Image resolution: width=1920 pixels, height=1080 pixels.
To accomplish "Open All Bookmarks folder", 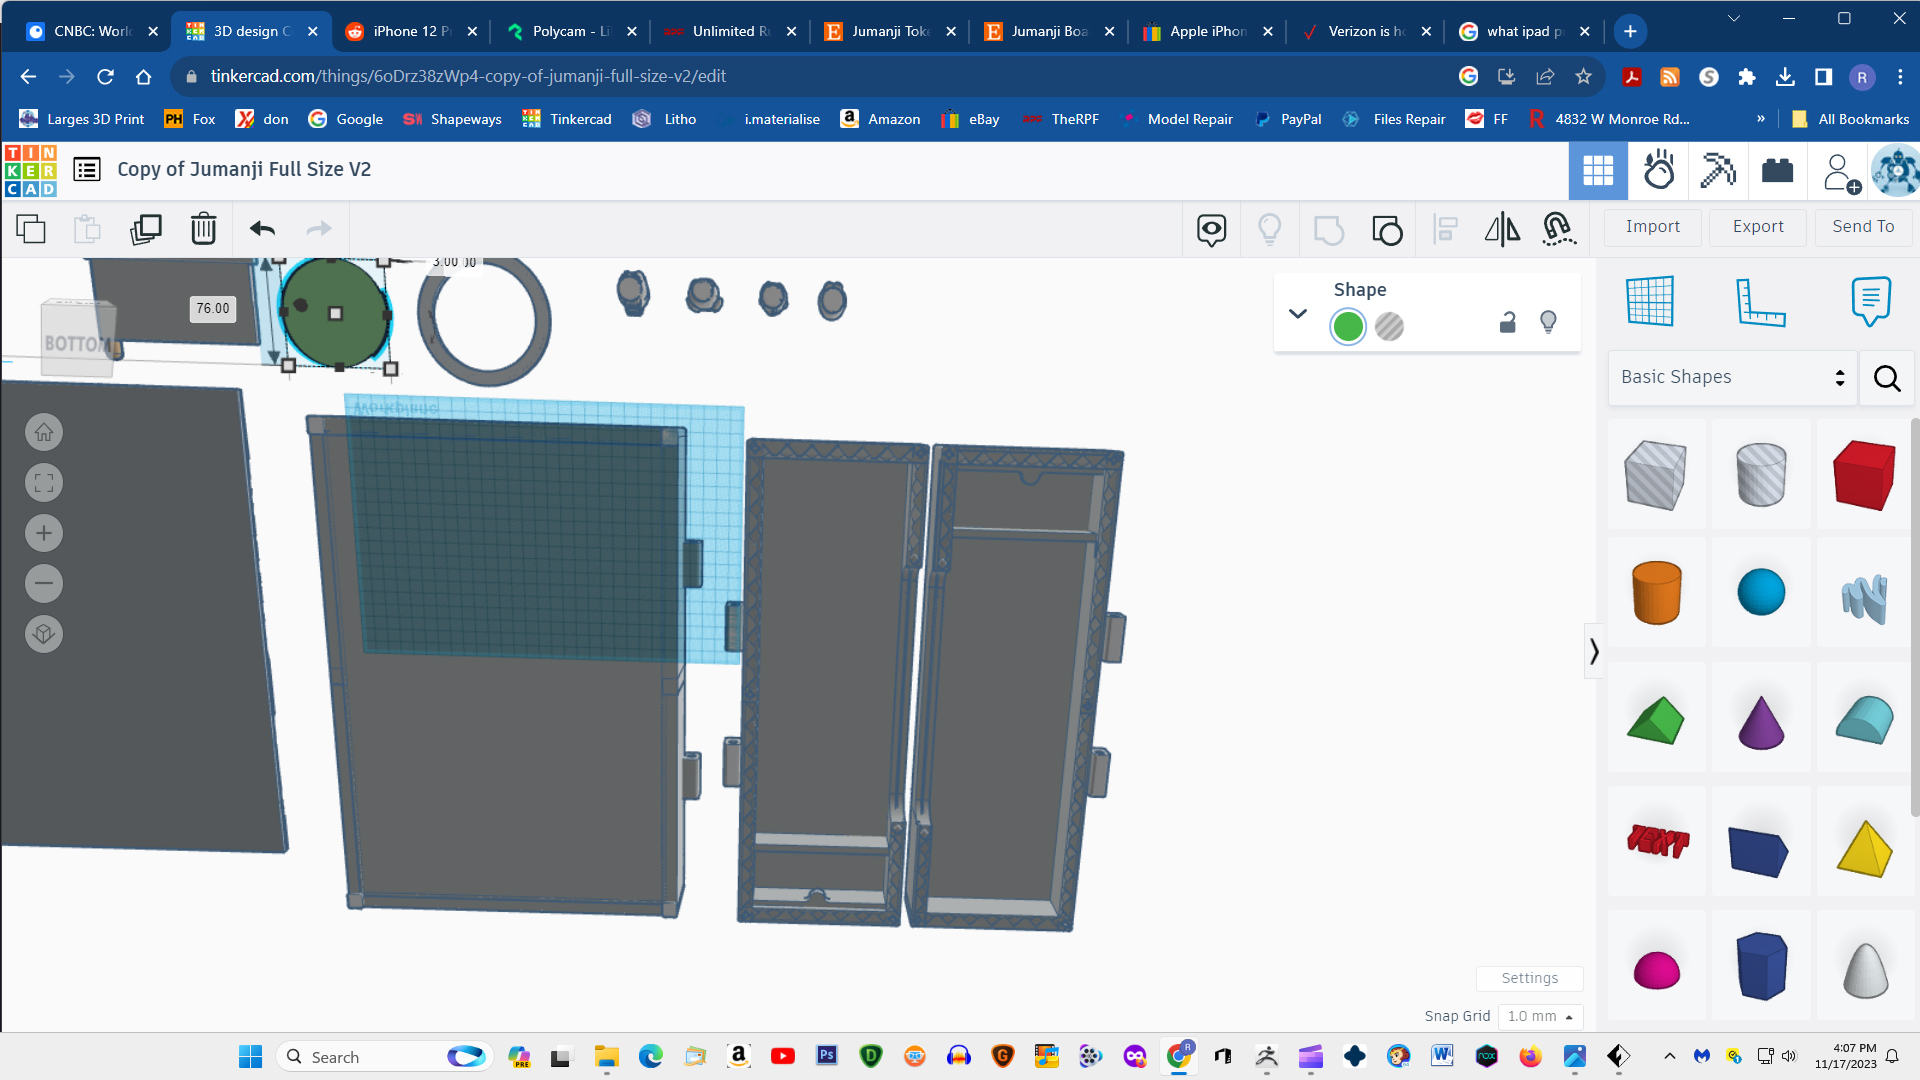I will coord(1851,119).
